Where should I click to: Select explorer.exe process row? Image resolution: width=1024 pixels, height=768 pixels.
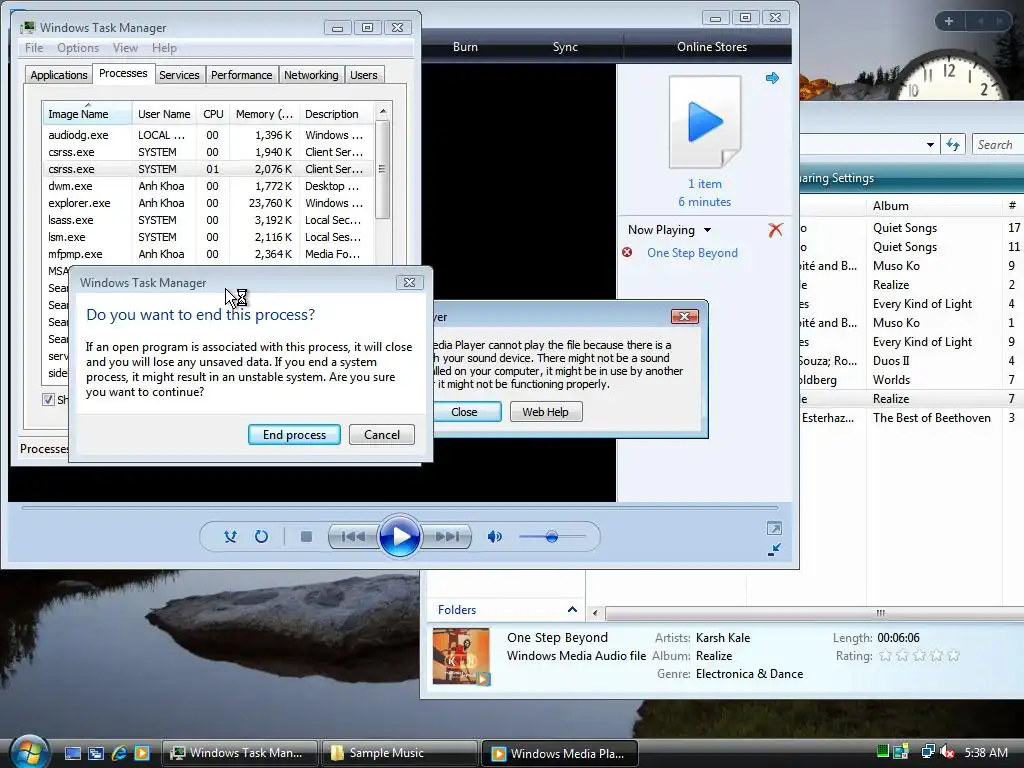pos(208,203)
